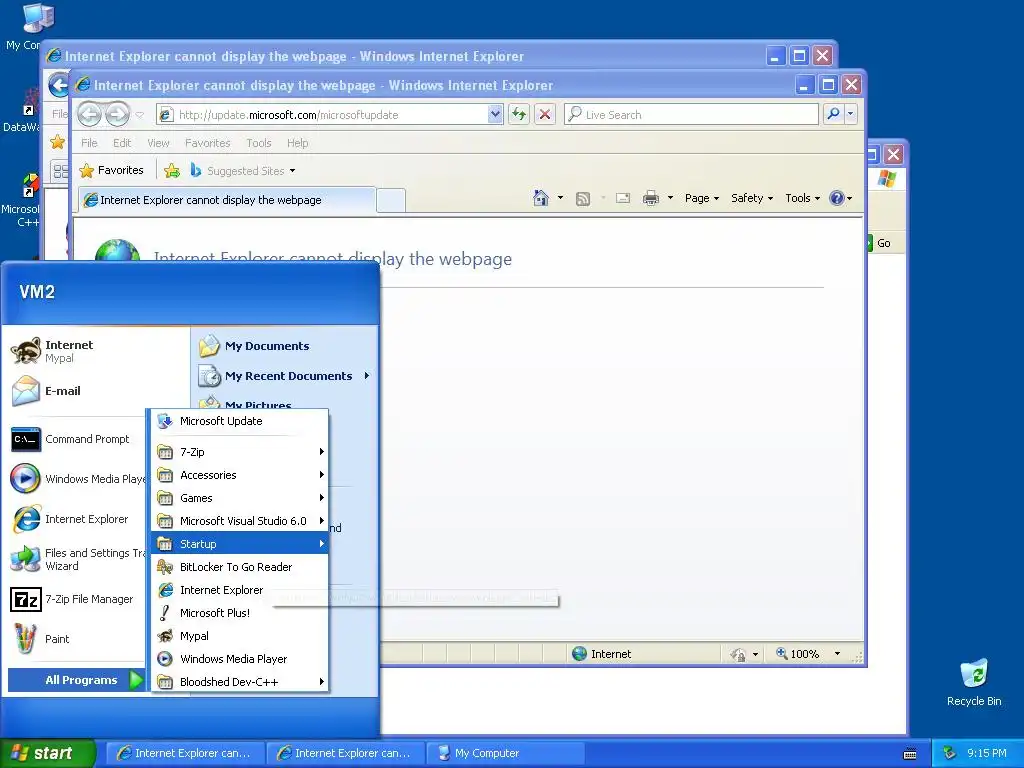Open a new blank IE tab

coord(391,200)
